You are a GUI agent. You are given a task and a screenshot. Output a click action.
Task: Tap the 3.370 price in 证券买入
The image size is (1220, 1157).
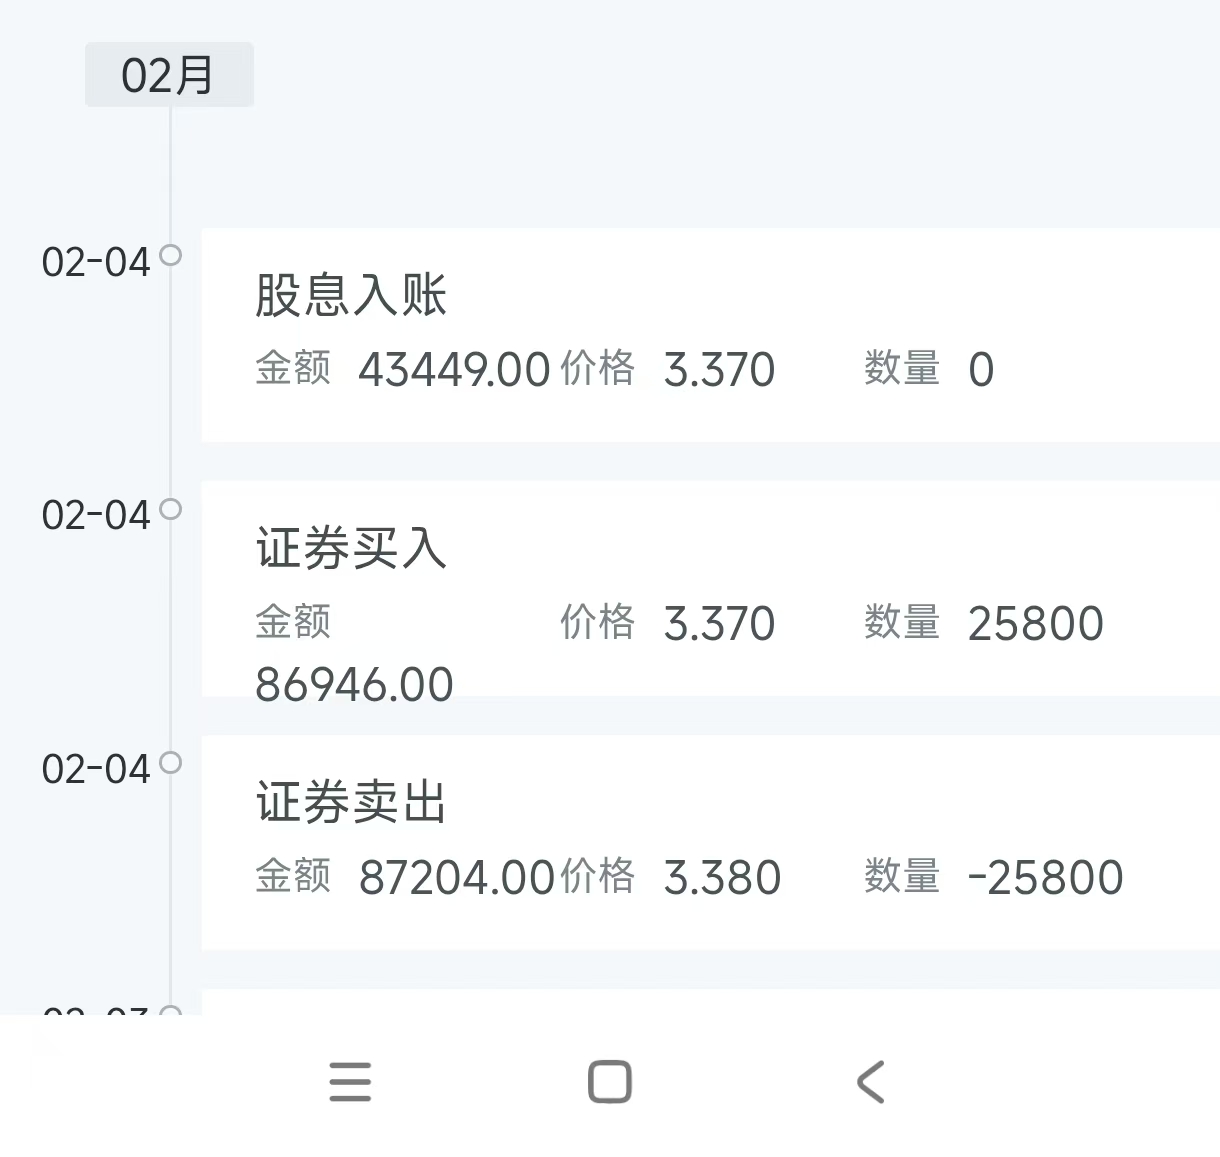coord(719,624)
